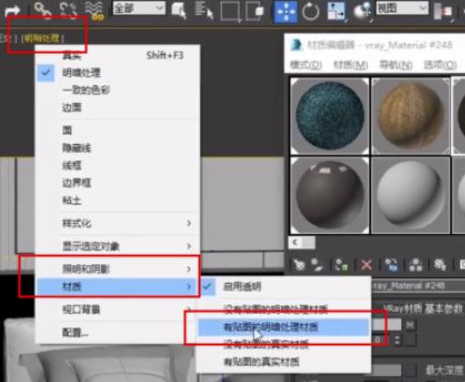This screenshot has height=382, width=465.
Task: Click the 明暗处理 viewport shading label
Action: tap(42, 38)
